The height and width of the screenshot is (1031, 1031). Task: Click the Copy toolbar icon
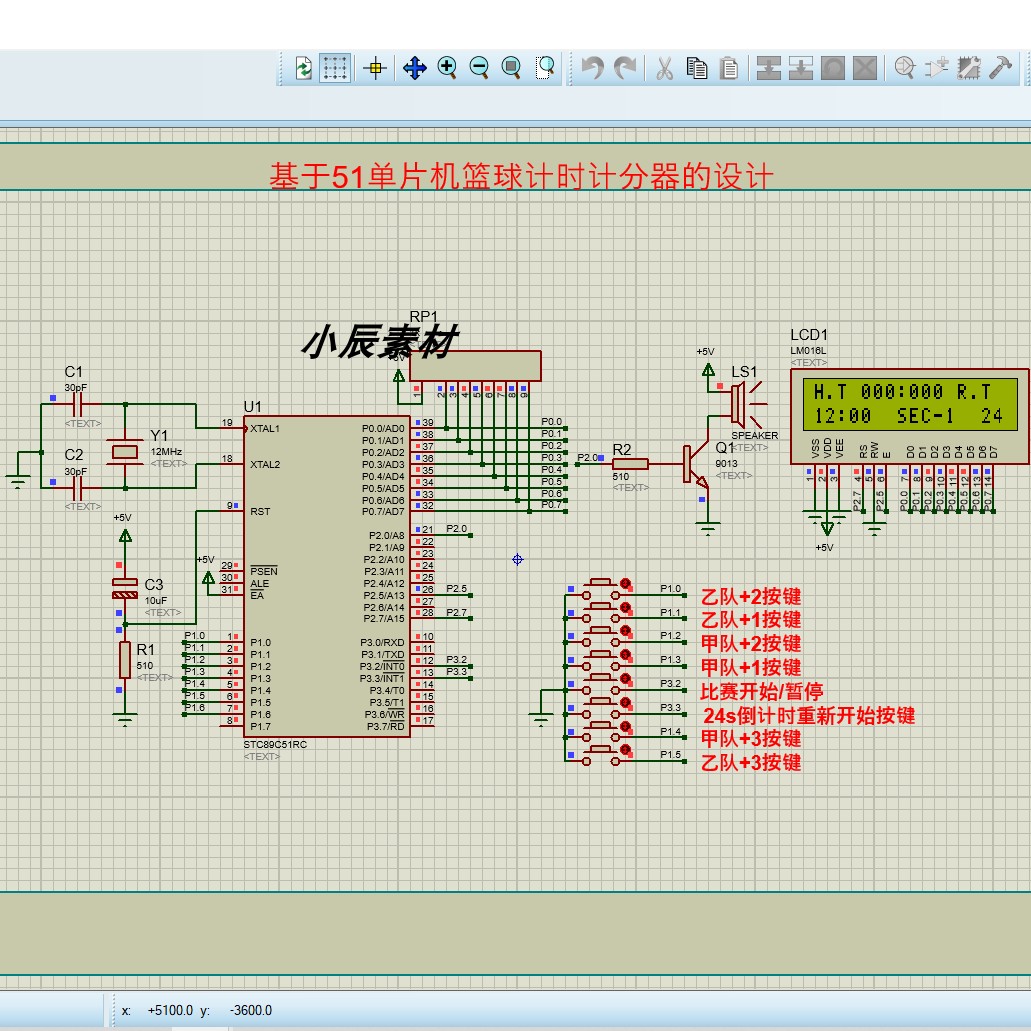696,67
